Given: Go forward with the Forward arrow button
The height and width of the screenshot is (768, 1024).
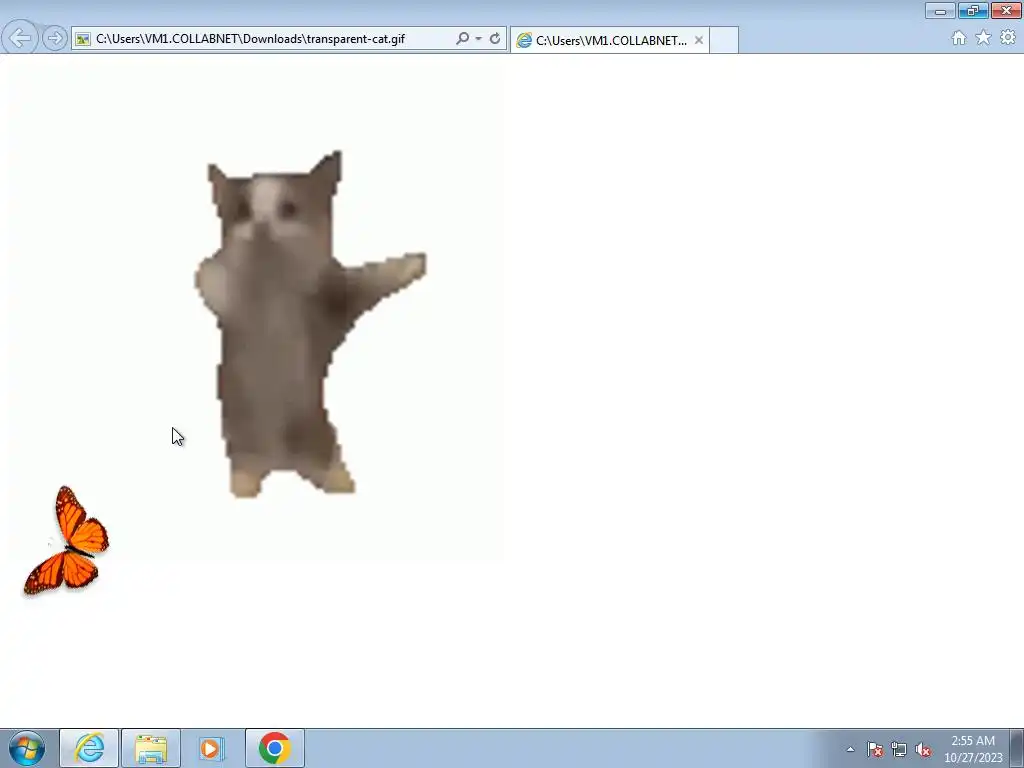Looking at the screenshot, I should tap(55, 39).
